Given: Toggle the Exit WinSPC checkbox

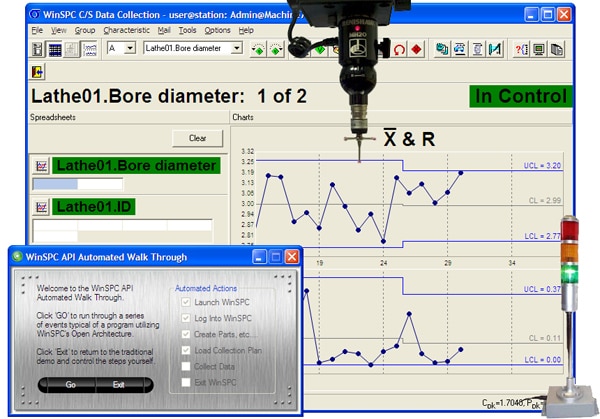Looking at the screenshot, I should (187, 382).
